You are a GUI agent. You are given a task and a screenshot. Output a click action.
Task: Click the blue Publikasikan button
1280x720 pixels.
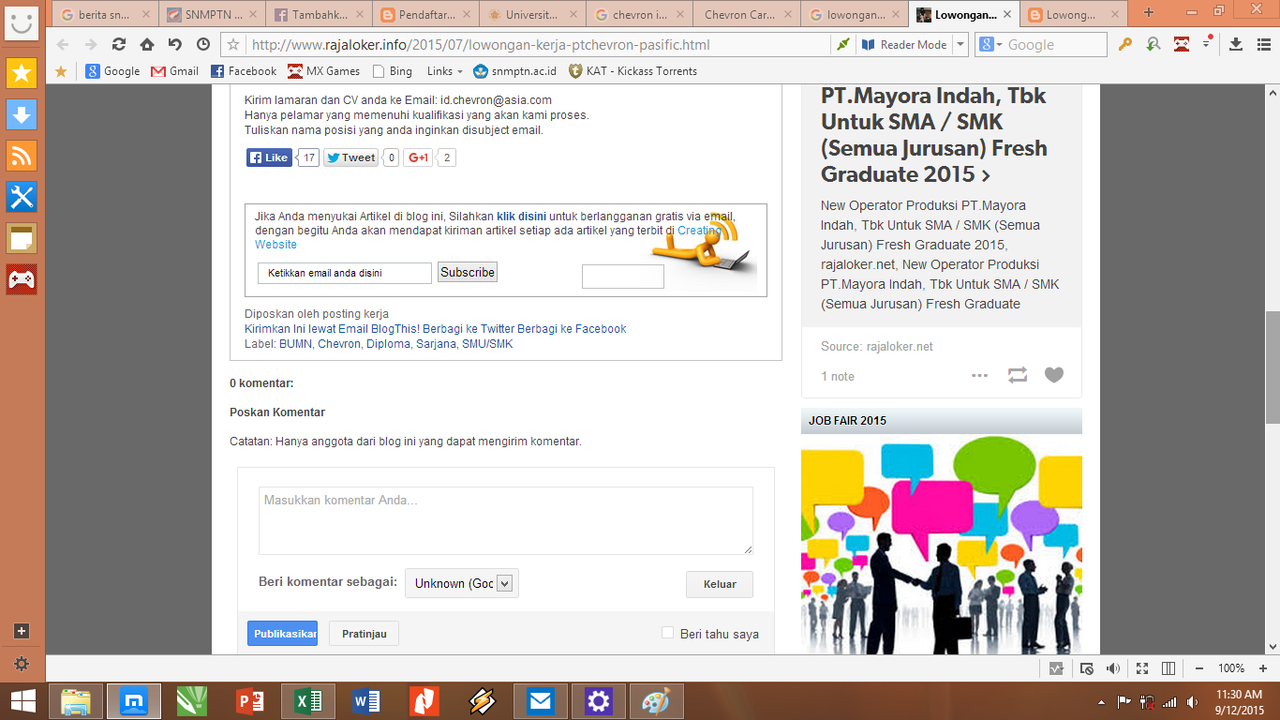point(283,633)
